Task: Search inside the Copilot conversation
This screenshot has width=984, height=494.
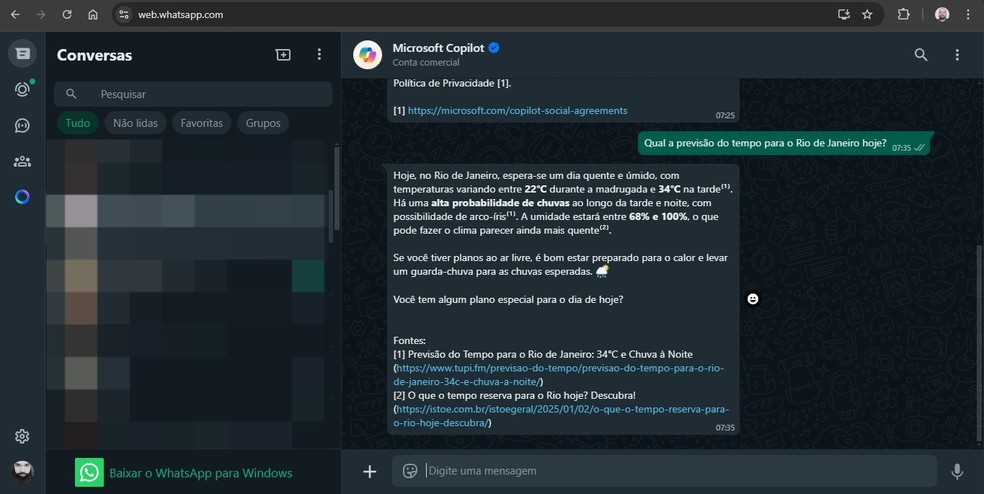Action: pyautogui.click(x=921, y=55)
